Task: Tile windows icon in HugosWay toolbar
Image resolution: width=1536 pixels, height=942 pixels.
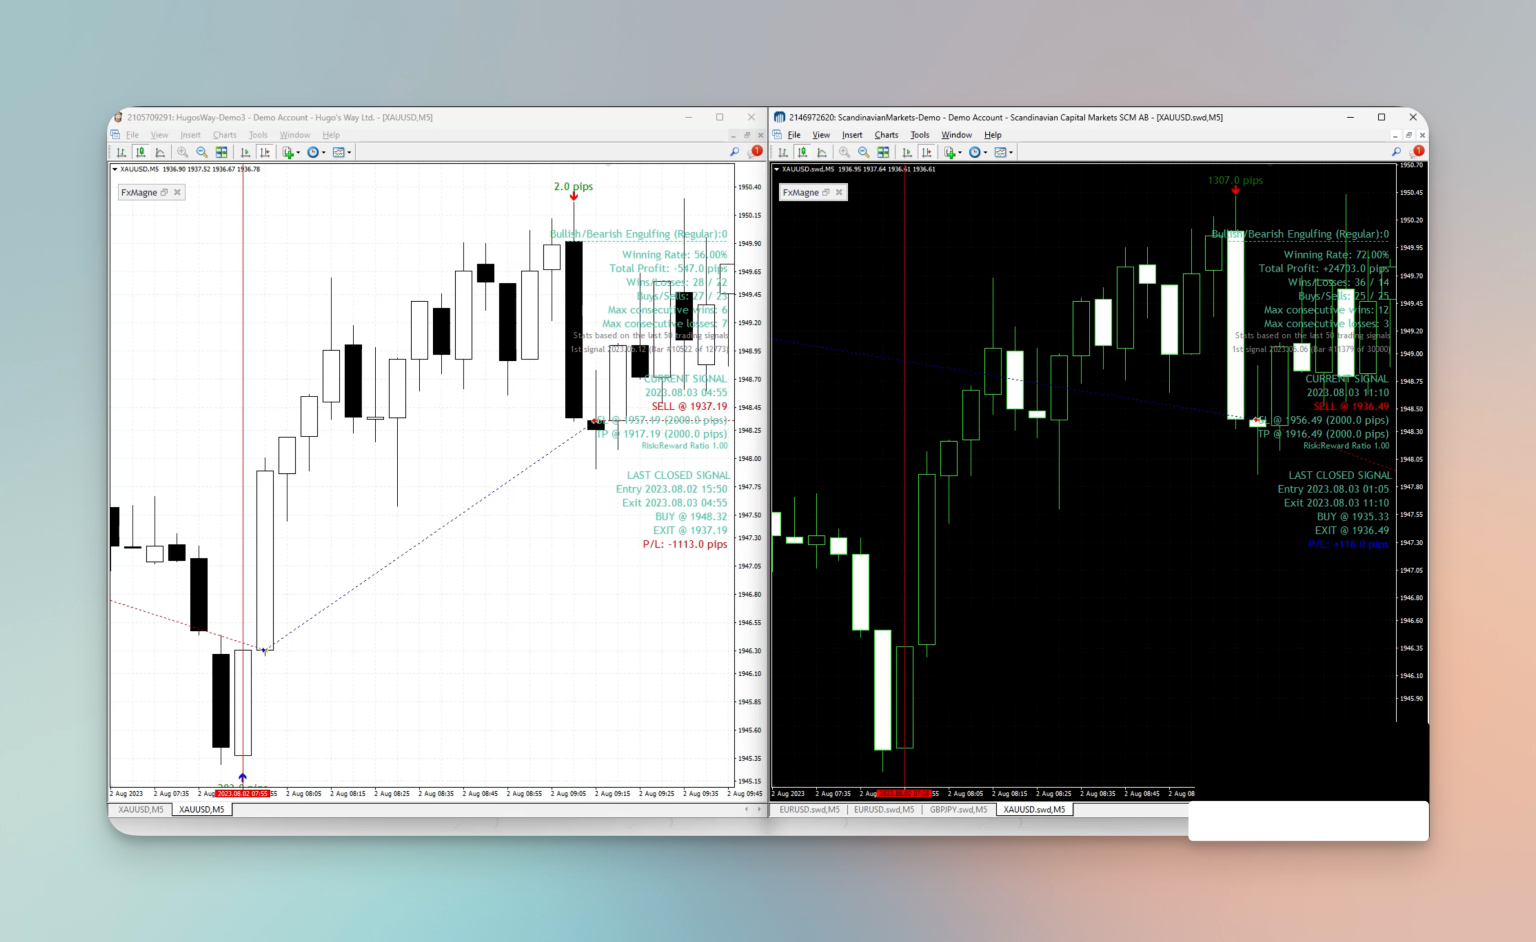Action: pos(221,152)
